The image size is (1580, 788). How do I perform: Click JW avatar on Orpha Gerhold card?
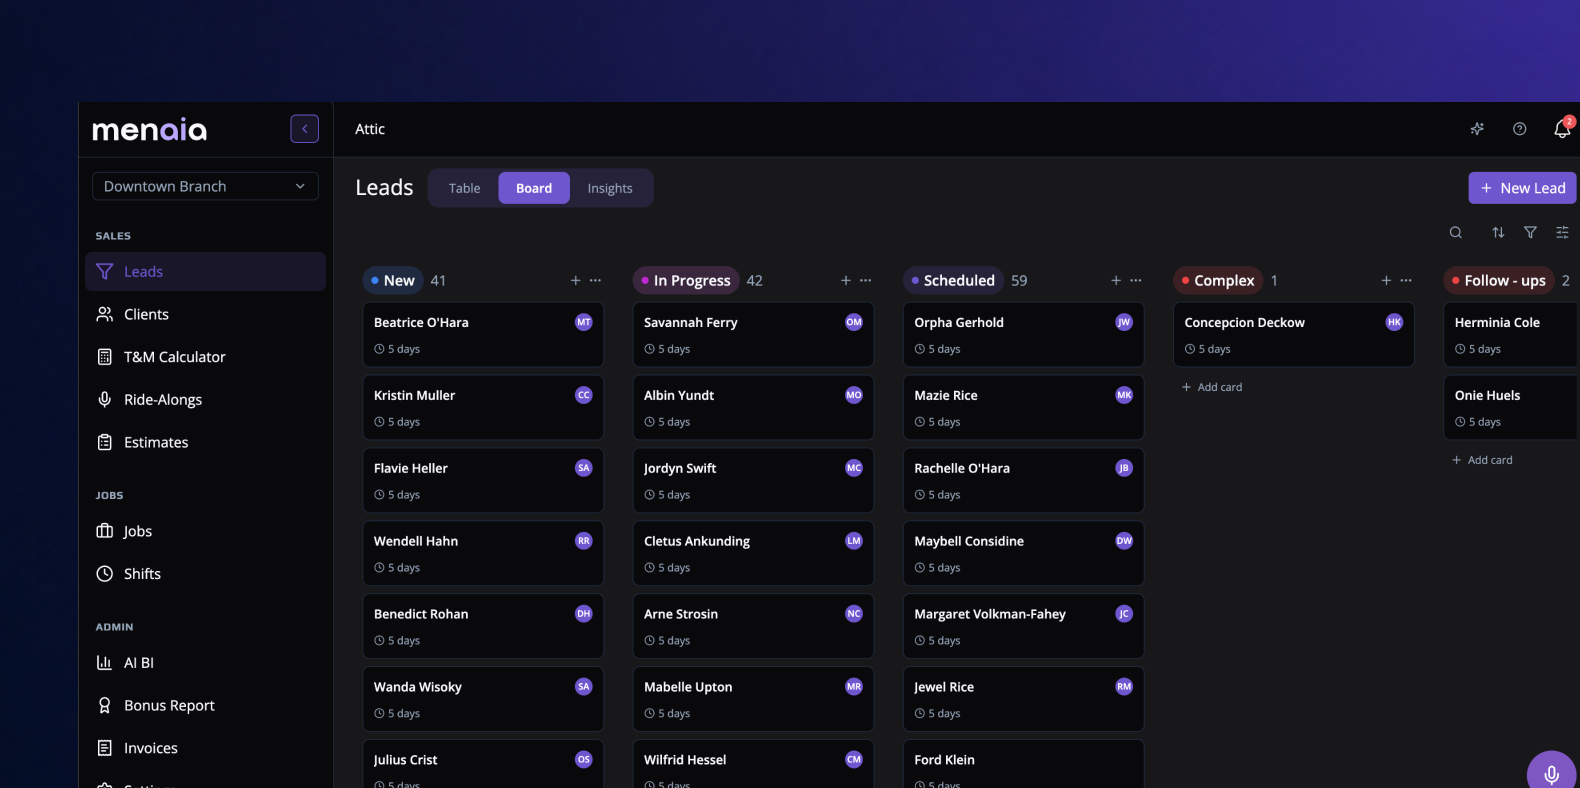click(x=1124, y=322)
